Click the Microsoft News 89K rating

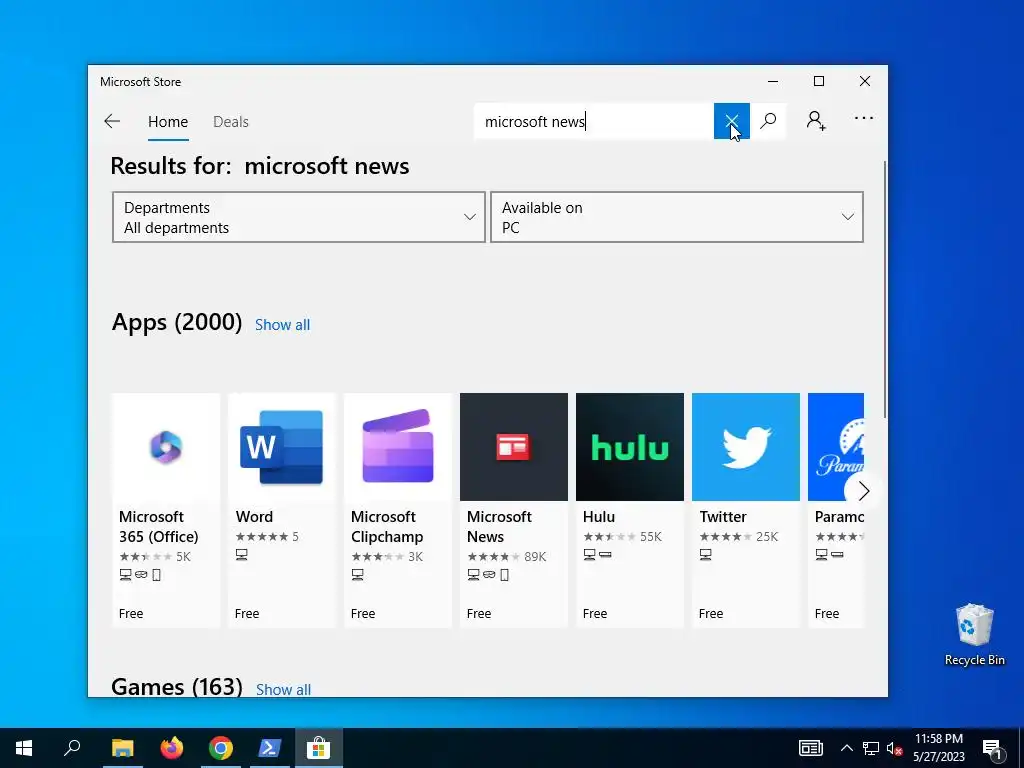click(507, 556)
